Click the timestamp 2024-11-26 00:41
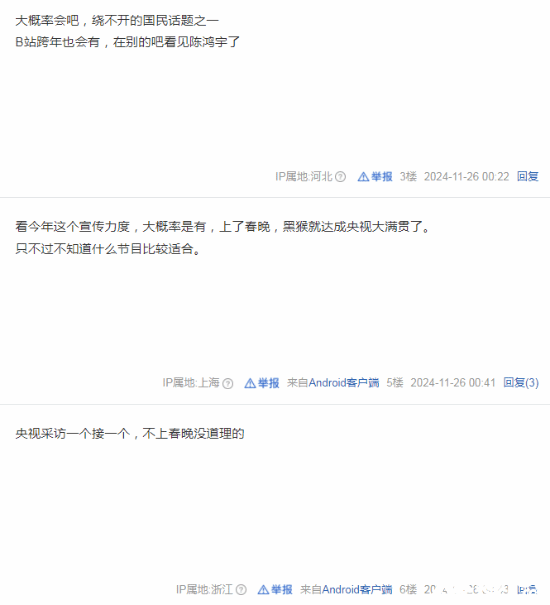The image size is (550, 605). click(453, 383)
